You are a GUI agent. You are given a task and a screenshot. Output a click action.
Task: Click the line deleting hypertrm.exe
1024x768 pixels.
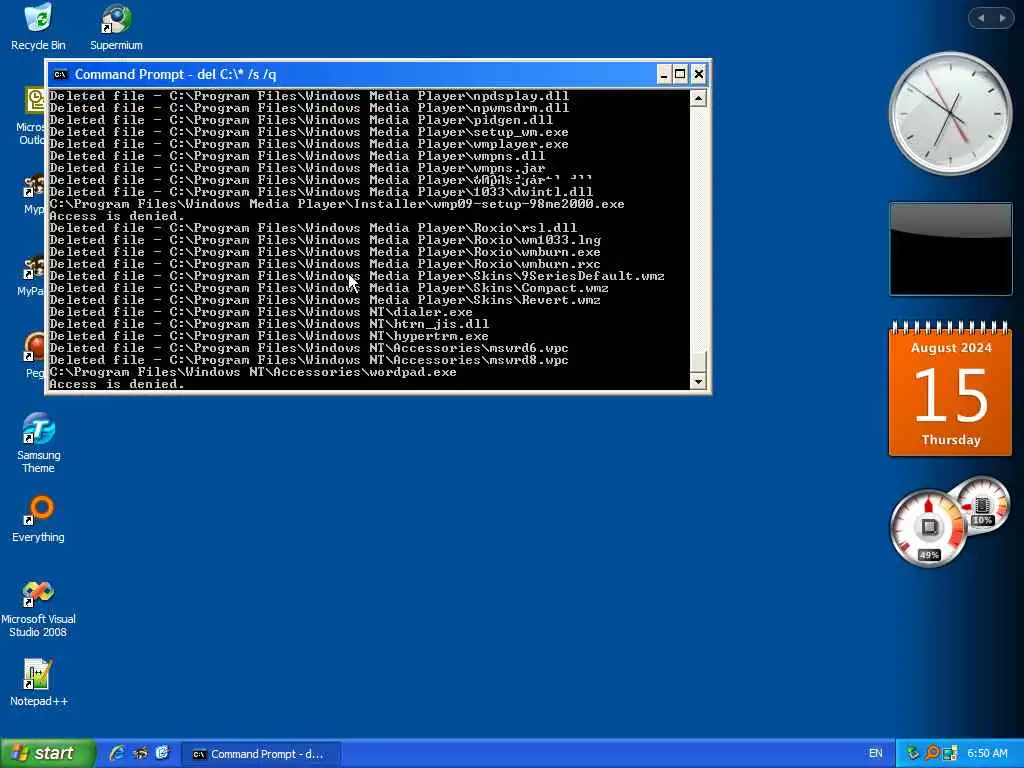tap(268, 336)
